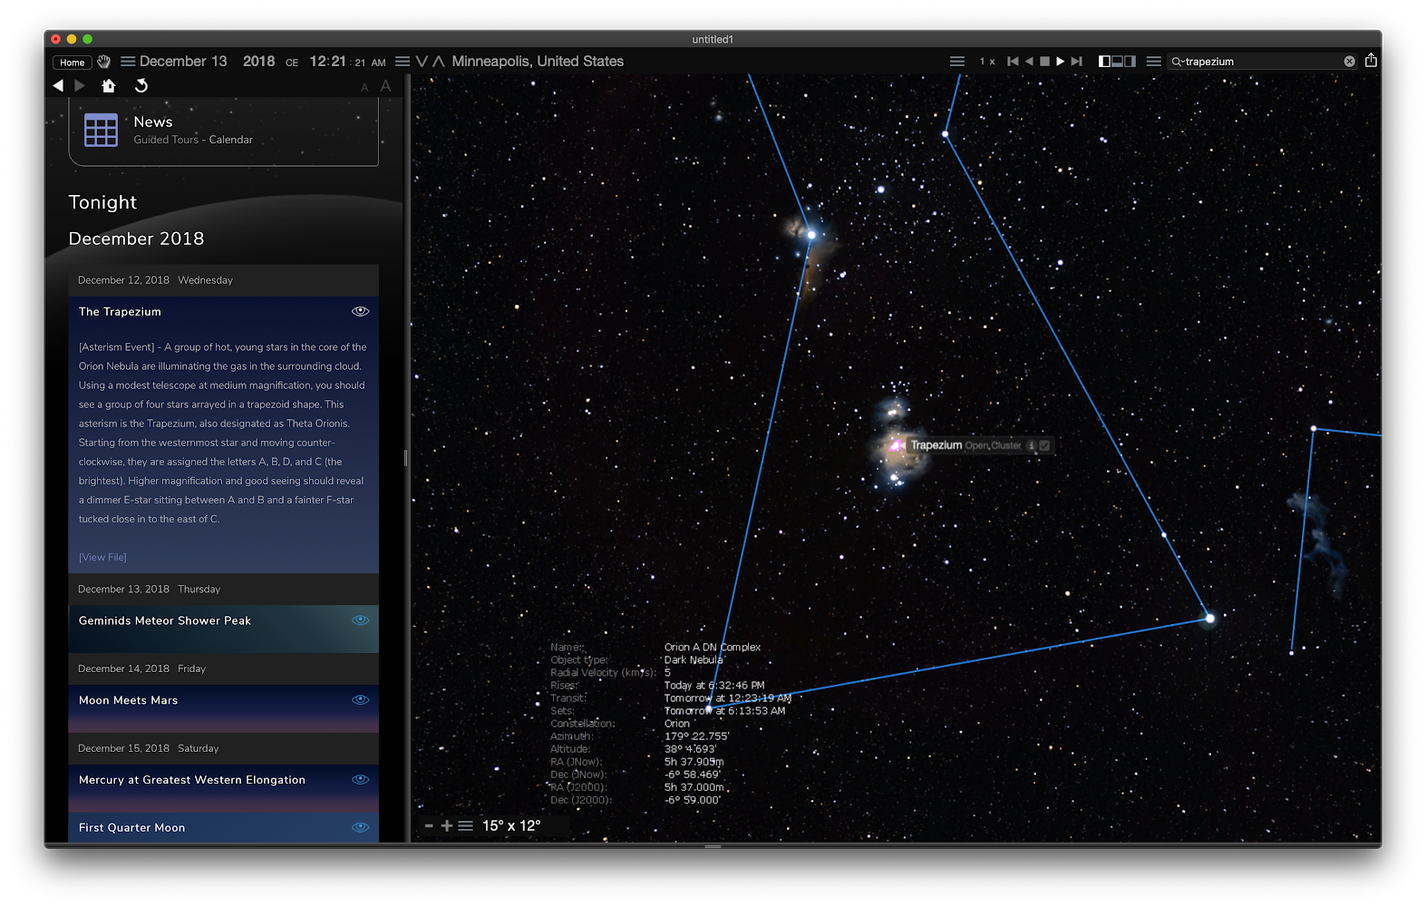This screenshot has width=1426, height=907.
Task: Click the reload icon in the sidebar navigation
Action: (x=141, y=86)
